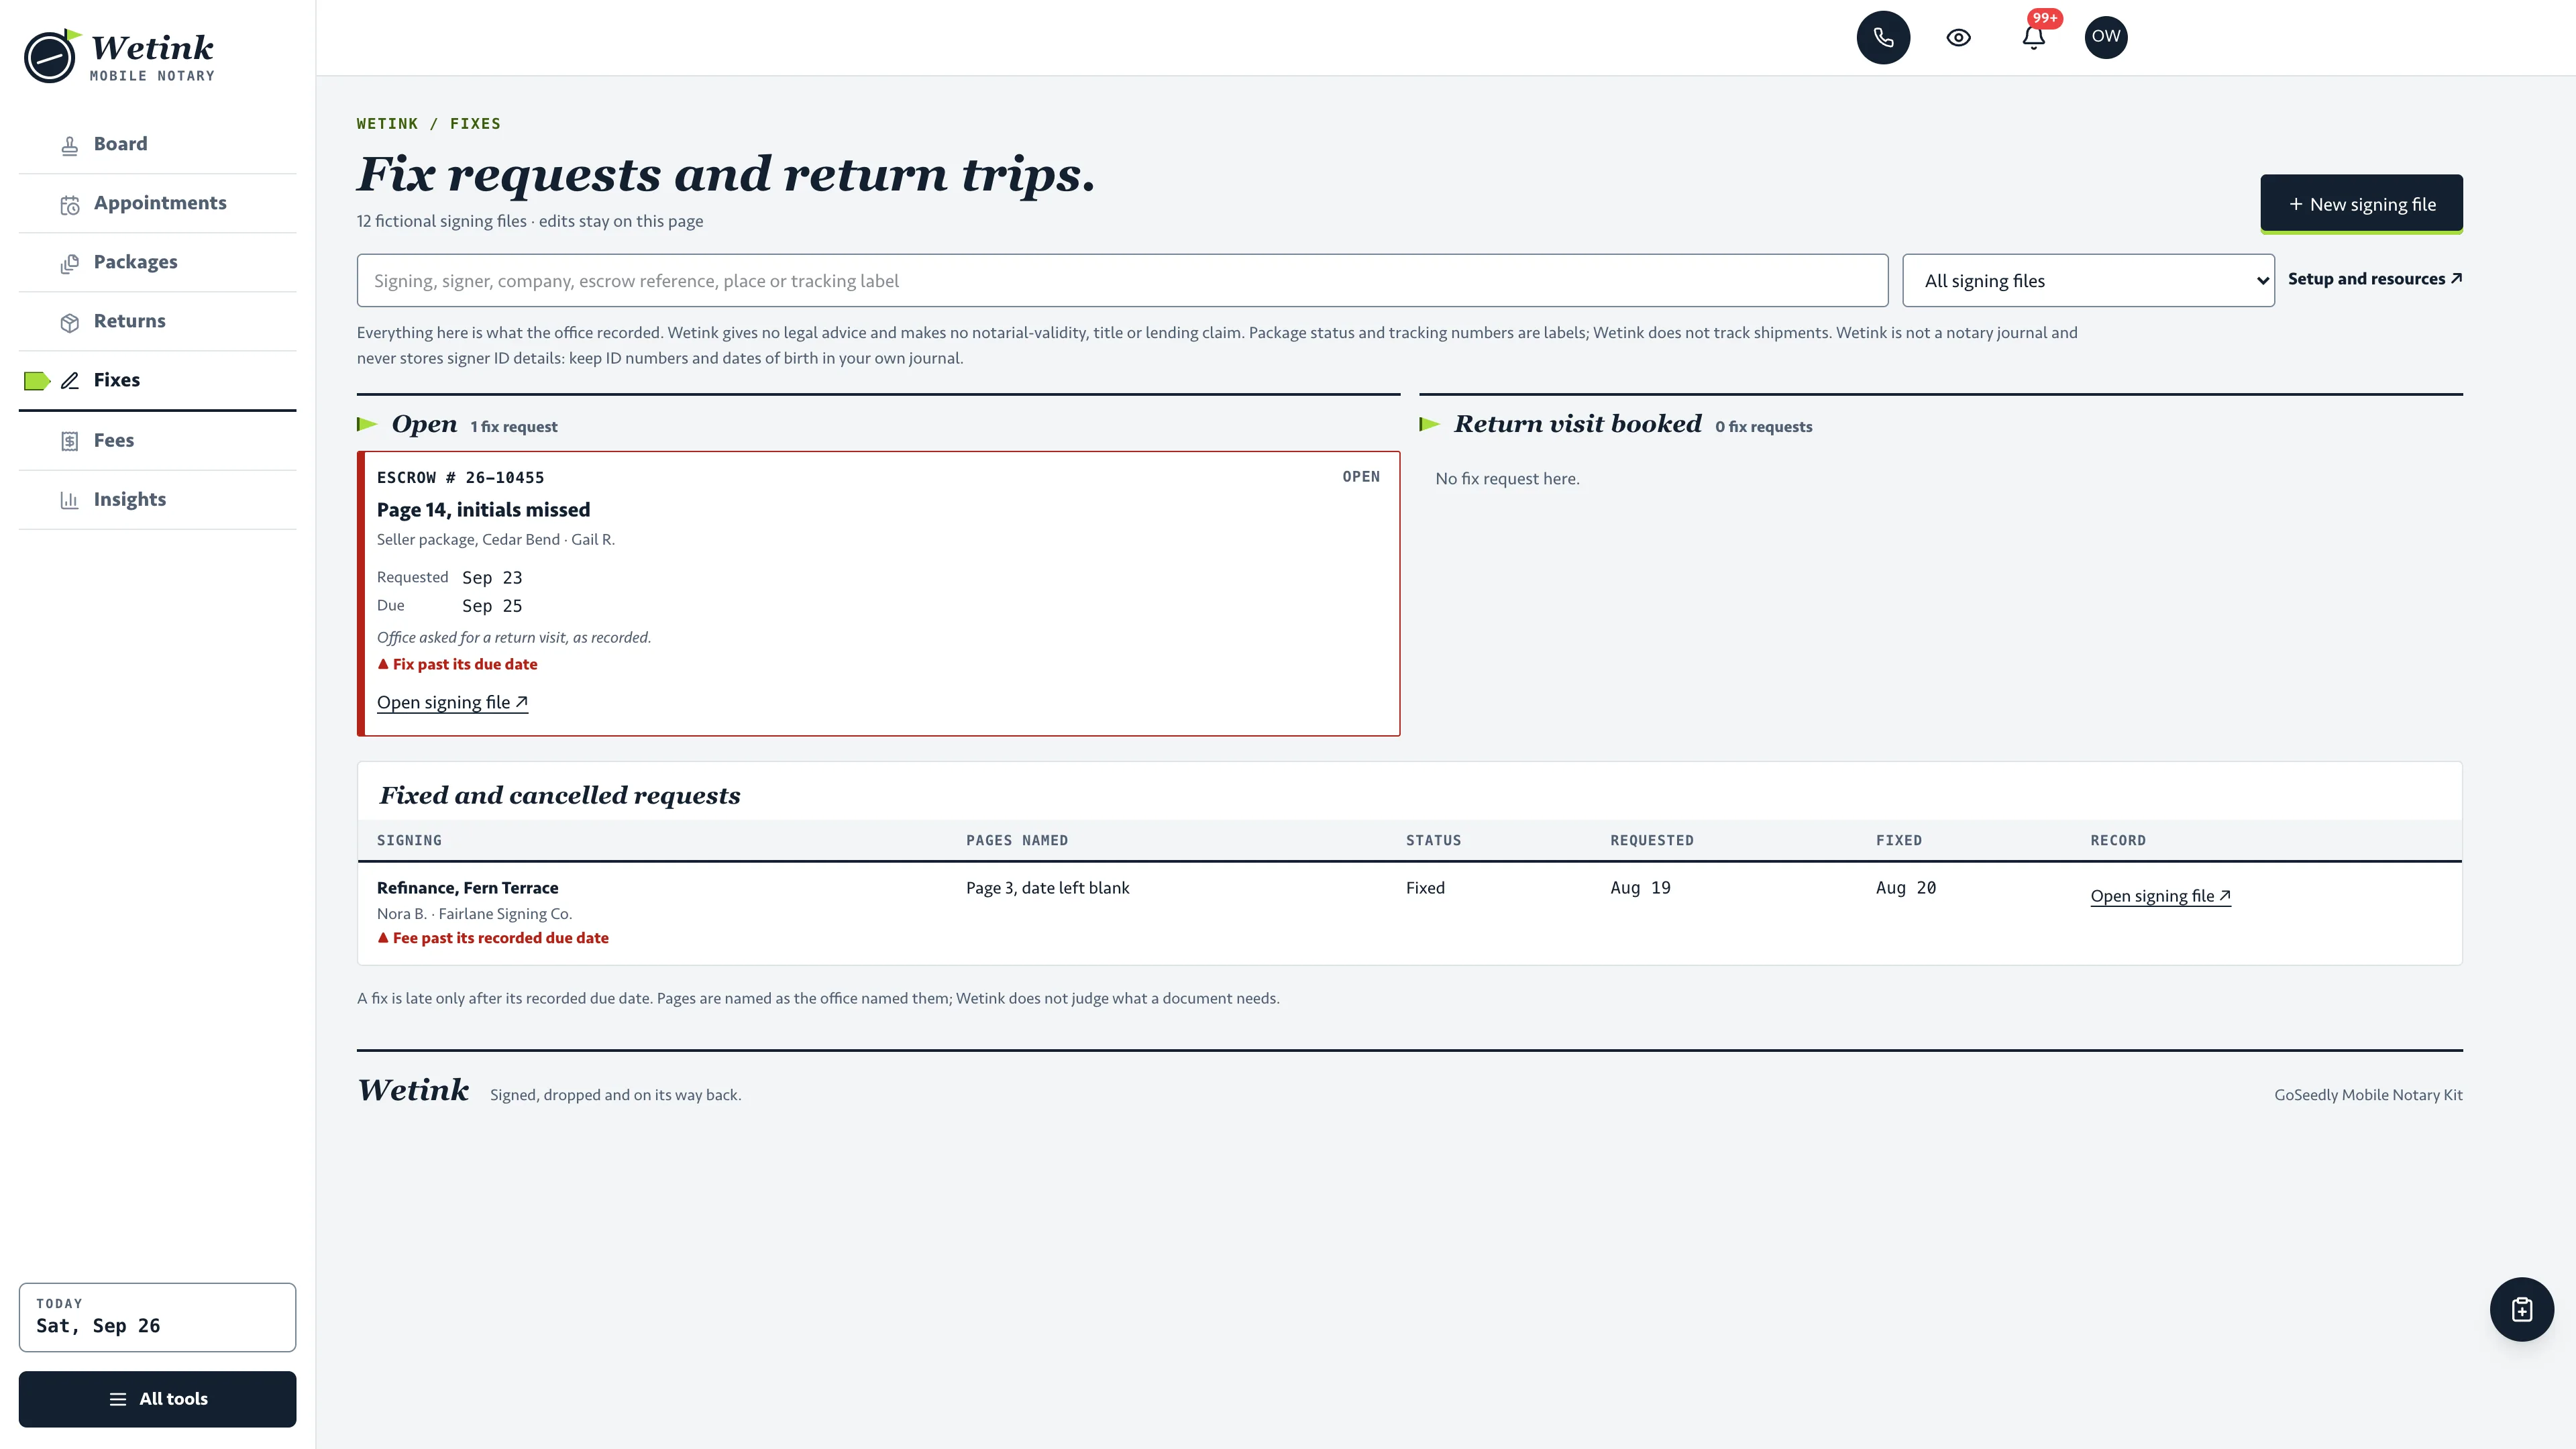Image resolution: width=2576 pixels, height=1449 pixels.
Task: Click the phone call icon in header
Action: pyautogui.click(x=1883, y=37)
